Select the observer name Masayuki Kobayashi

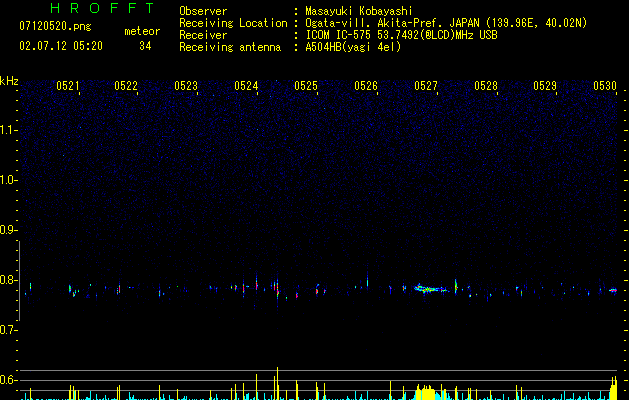click(x=358, y=11)
